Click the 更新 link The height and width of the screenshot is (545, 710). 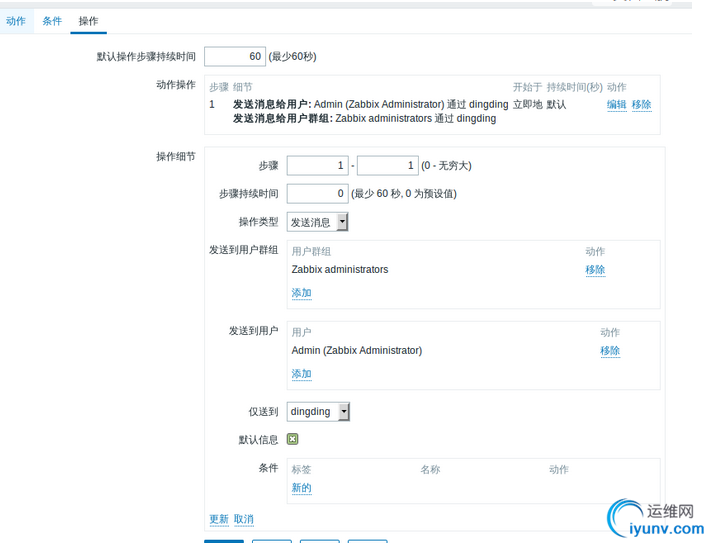[219, 519]
